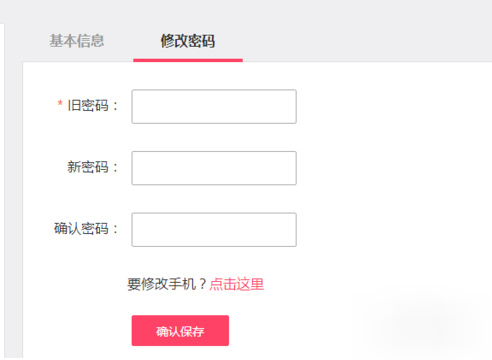The image size is (492, 360).
Task: Click the 要修改手机？ prompt text
Action: point(167,284)
